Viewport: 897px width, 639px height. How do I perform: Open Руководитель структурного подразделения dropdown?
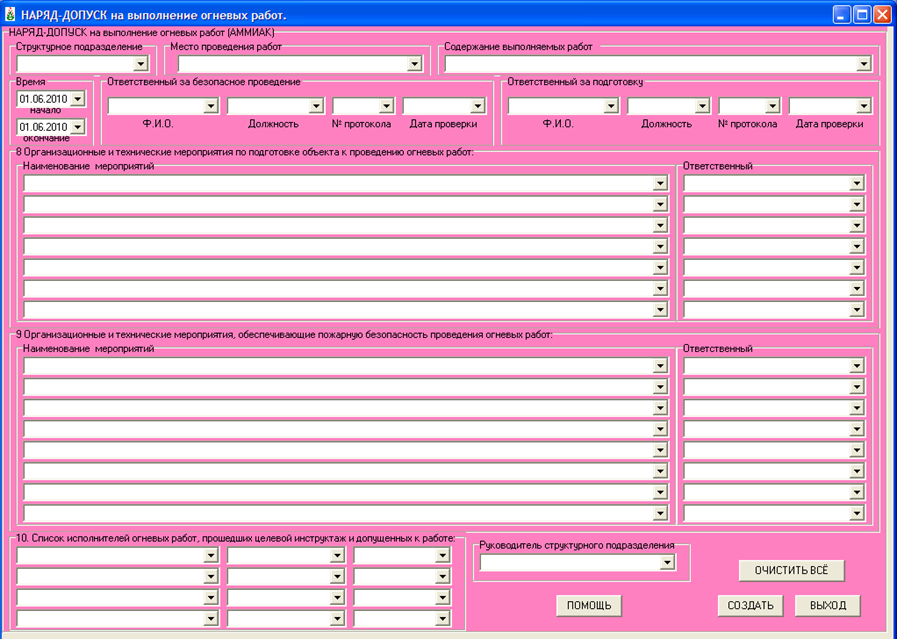click(x=667, y=563)
